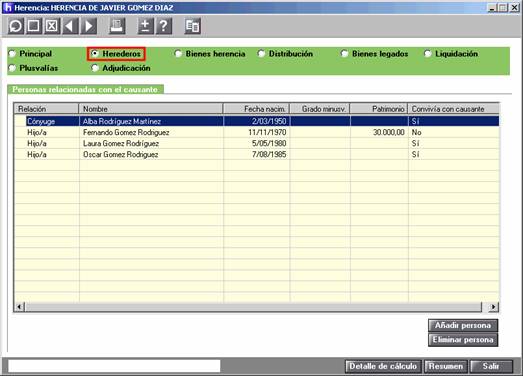This screenshot has height=376, width=523.
Task: Maximize the Herencia window
Action: coord(503,7)
